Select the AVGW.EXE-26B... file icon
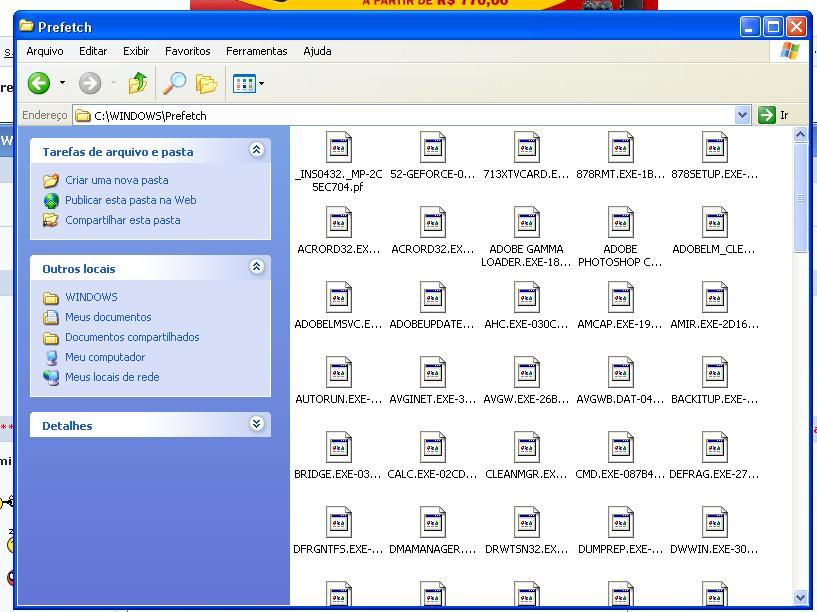This screenshot has height=612, width=817. pyautogui.click(x=527, y=372)
